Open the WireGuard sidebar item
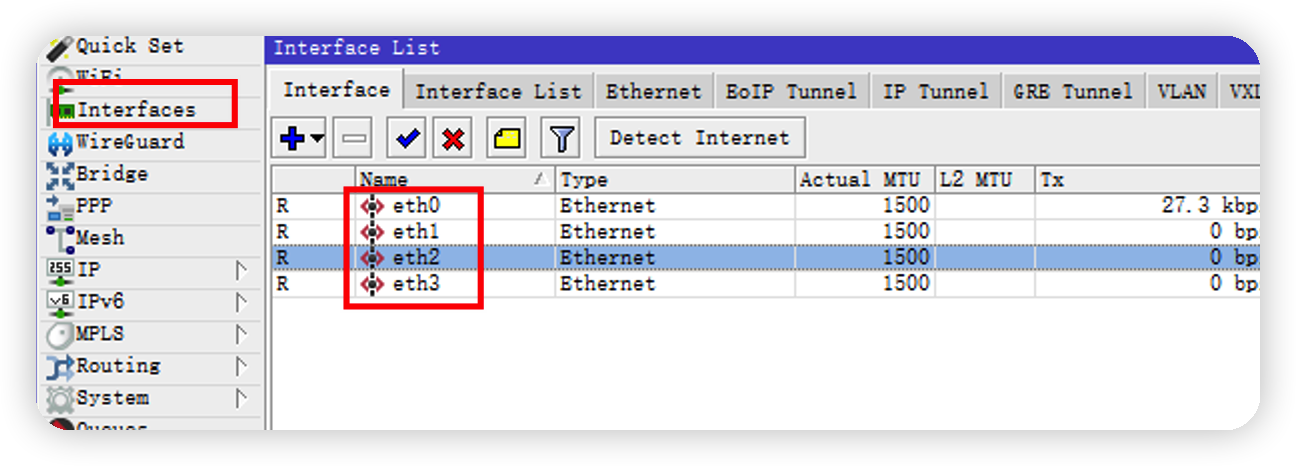1296x466 pixels. 129,142
